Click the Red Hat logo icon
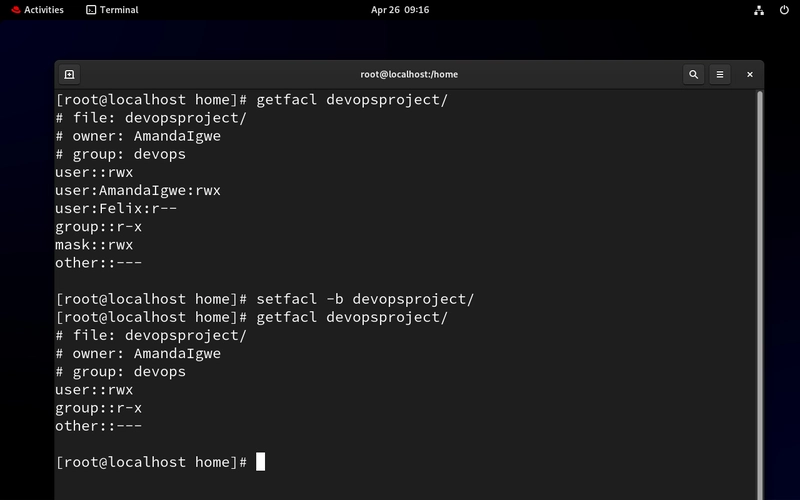Screen dimensions: 800x500 [16, 10]
